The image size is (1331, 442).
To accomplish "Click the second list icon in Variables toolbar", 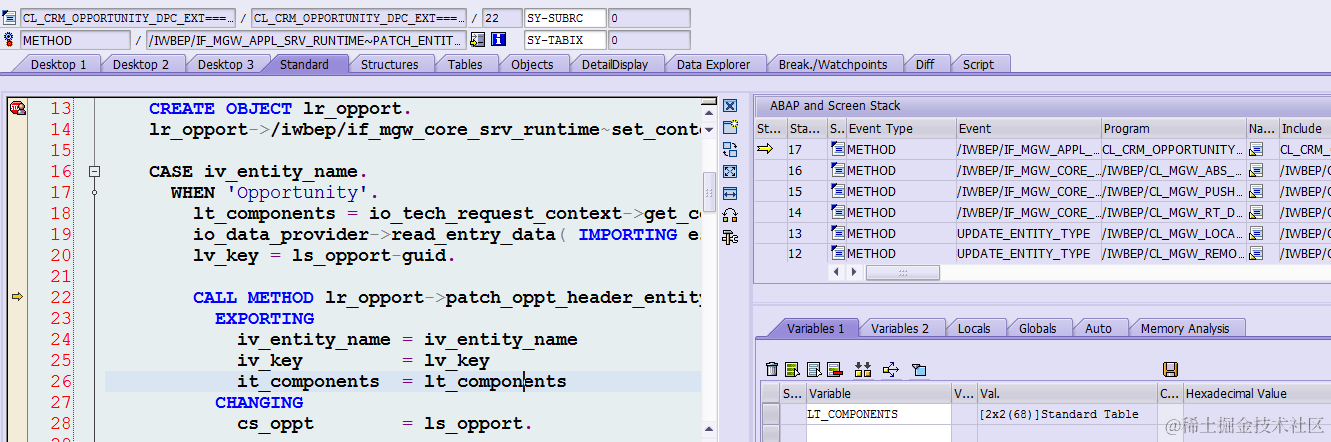I will pyautogui.click(x=814, y=369).
